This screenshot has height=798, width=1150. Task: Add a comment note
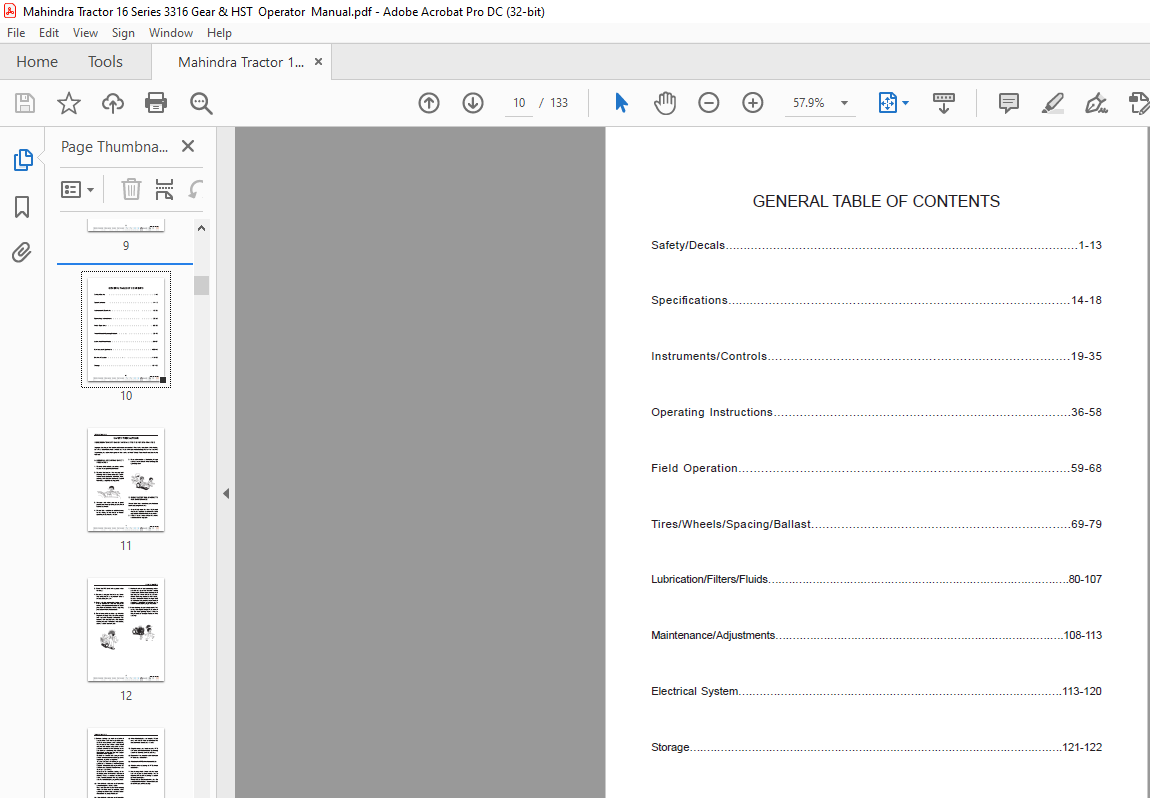click(1008, 103)
